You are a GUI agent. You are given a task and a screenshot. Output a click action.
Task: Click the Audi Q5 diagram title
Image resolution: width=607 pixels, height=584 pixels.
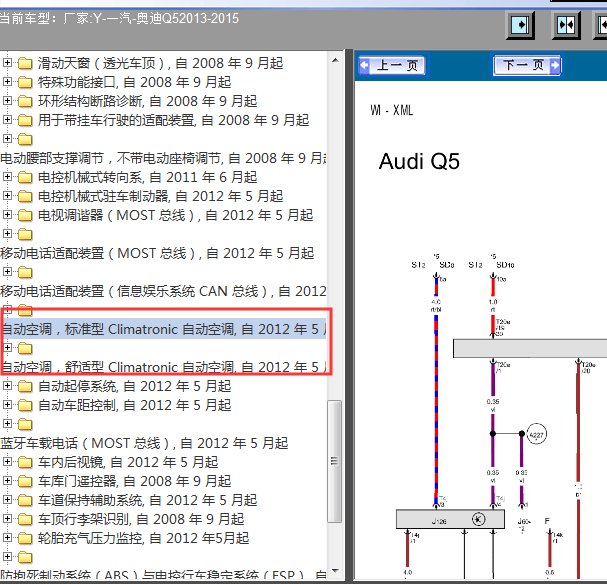(x=419, y=161)
